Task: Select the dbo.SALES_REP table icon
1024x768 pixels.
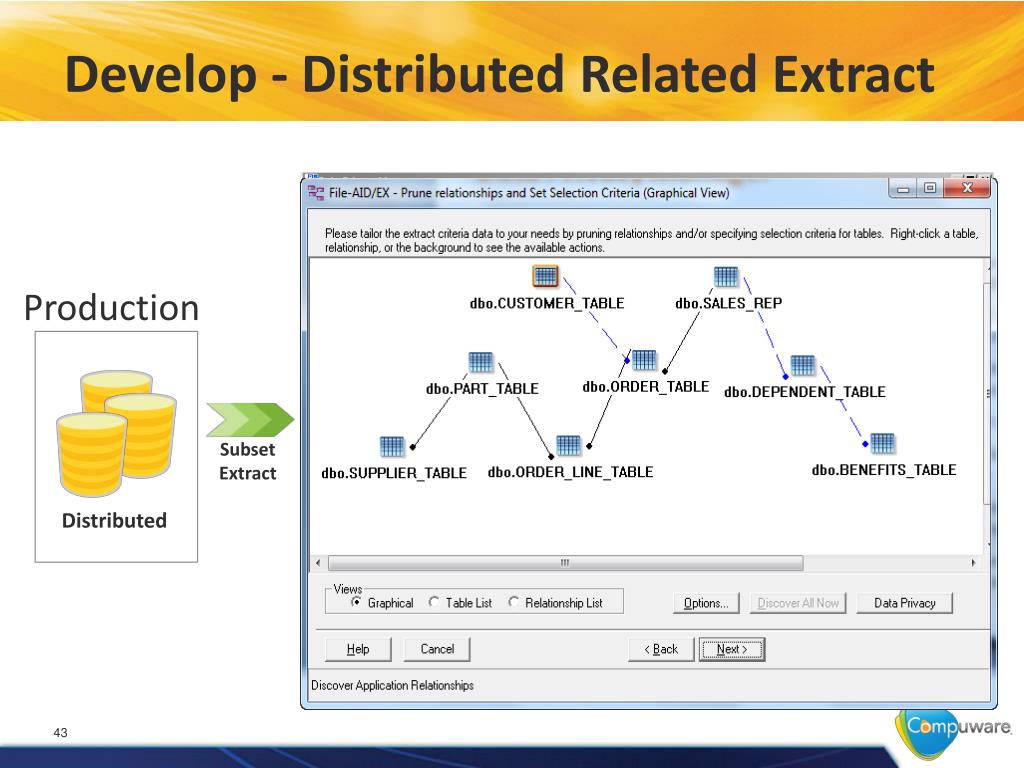Action: tap(726, 277)
